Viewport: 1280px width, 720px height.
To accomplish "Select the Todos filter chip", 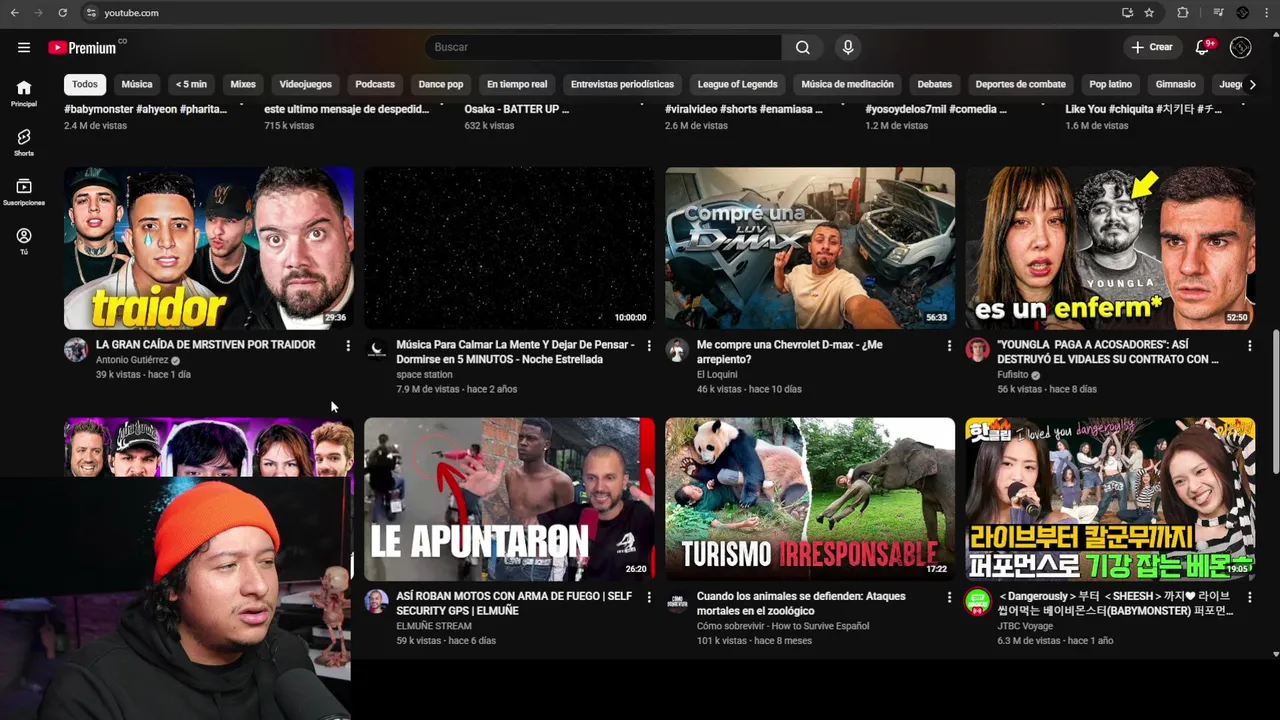I will pyautogui.click(x=85, y=85).
